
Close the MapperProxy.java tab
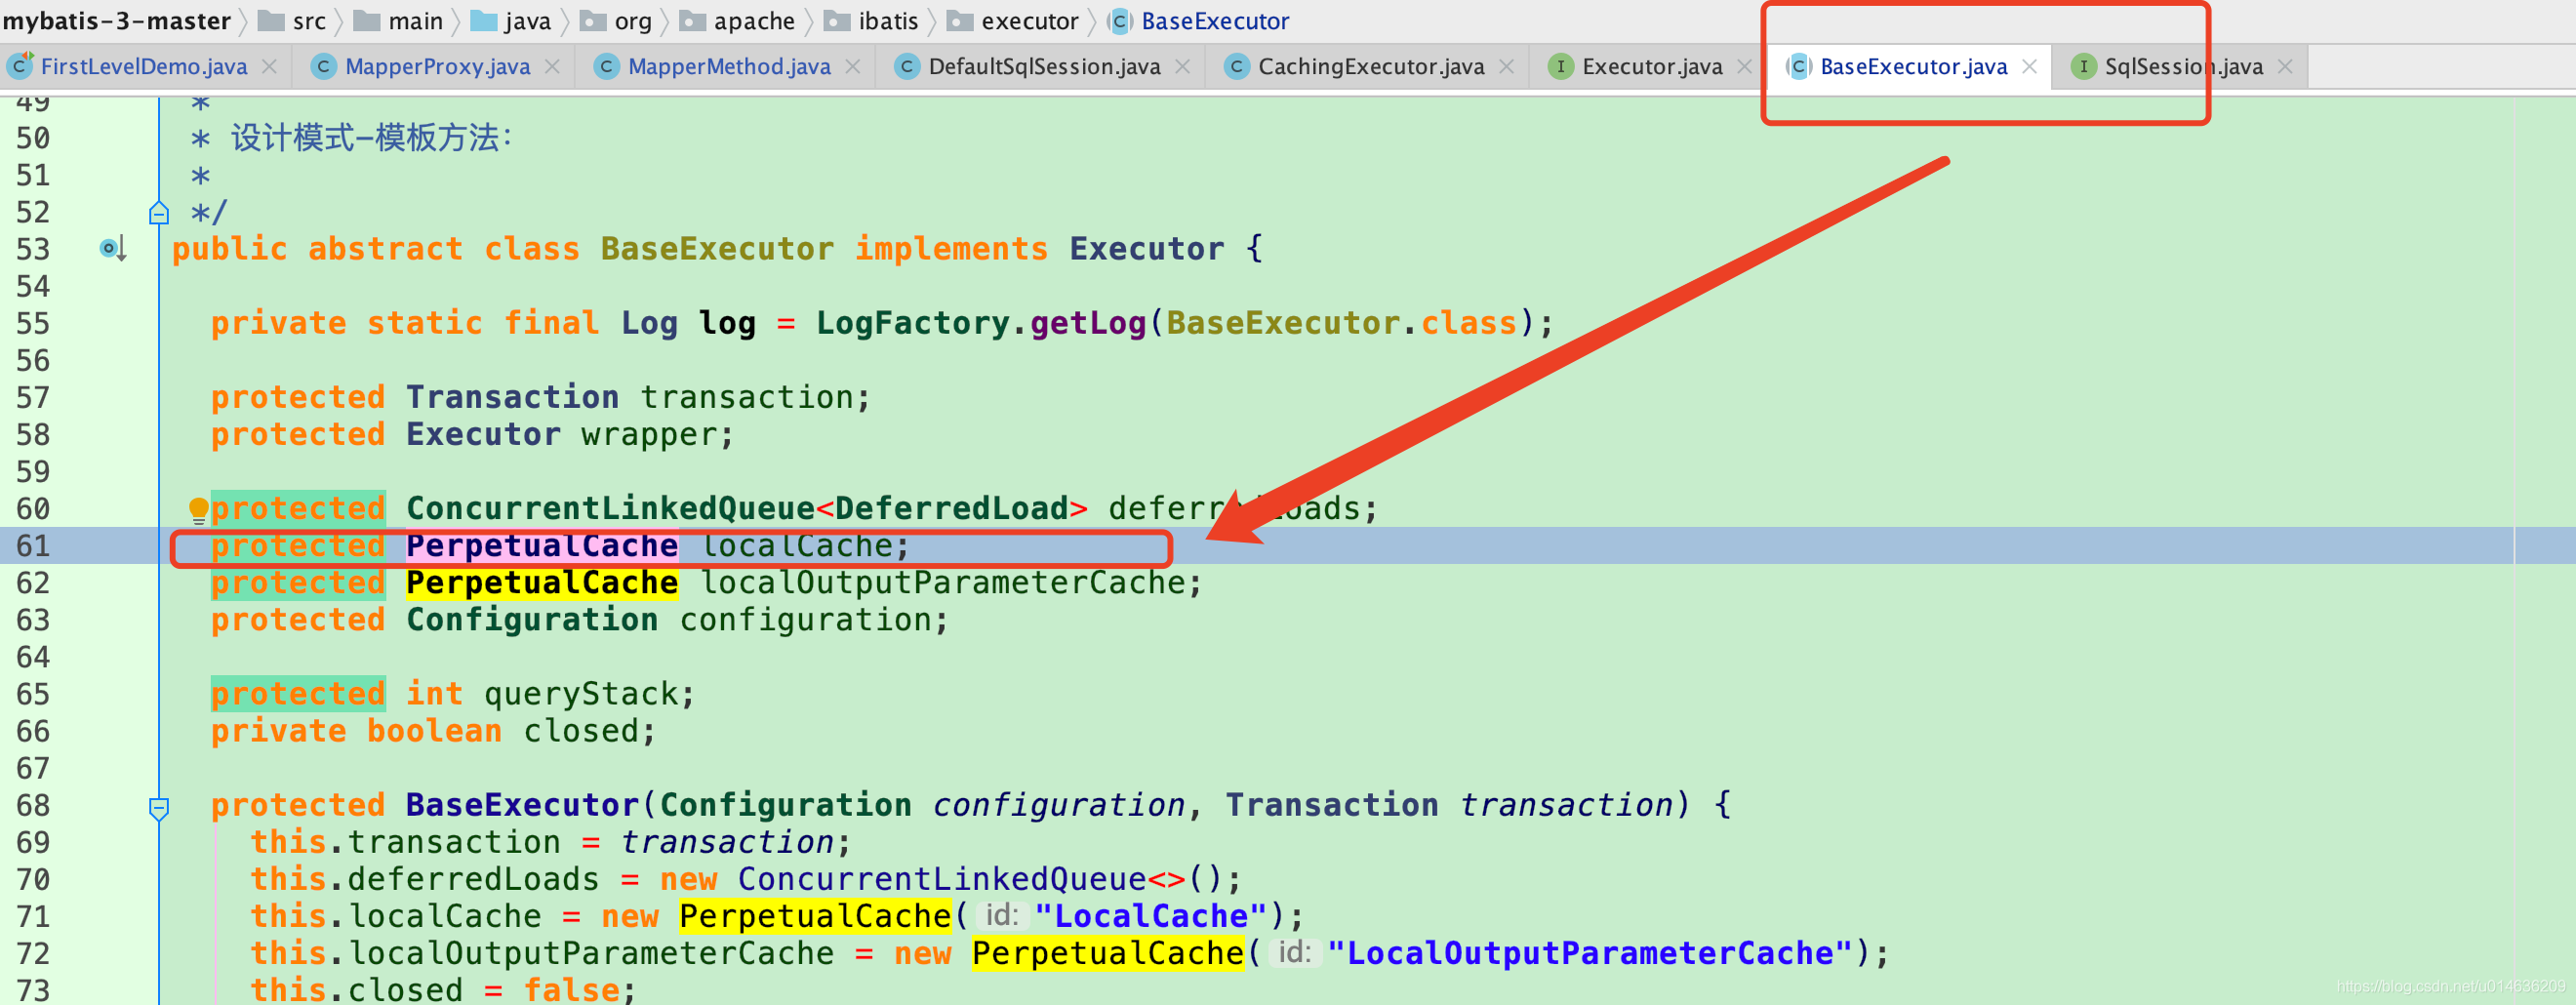[x=552, y=67]
